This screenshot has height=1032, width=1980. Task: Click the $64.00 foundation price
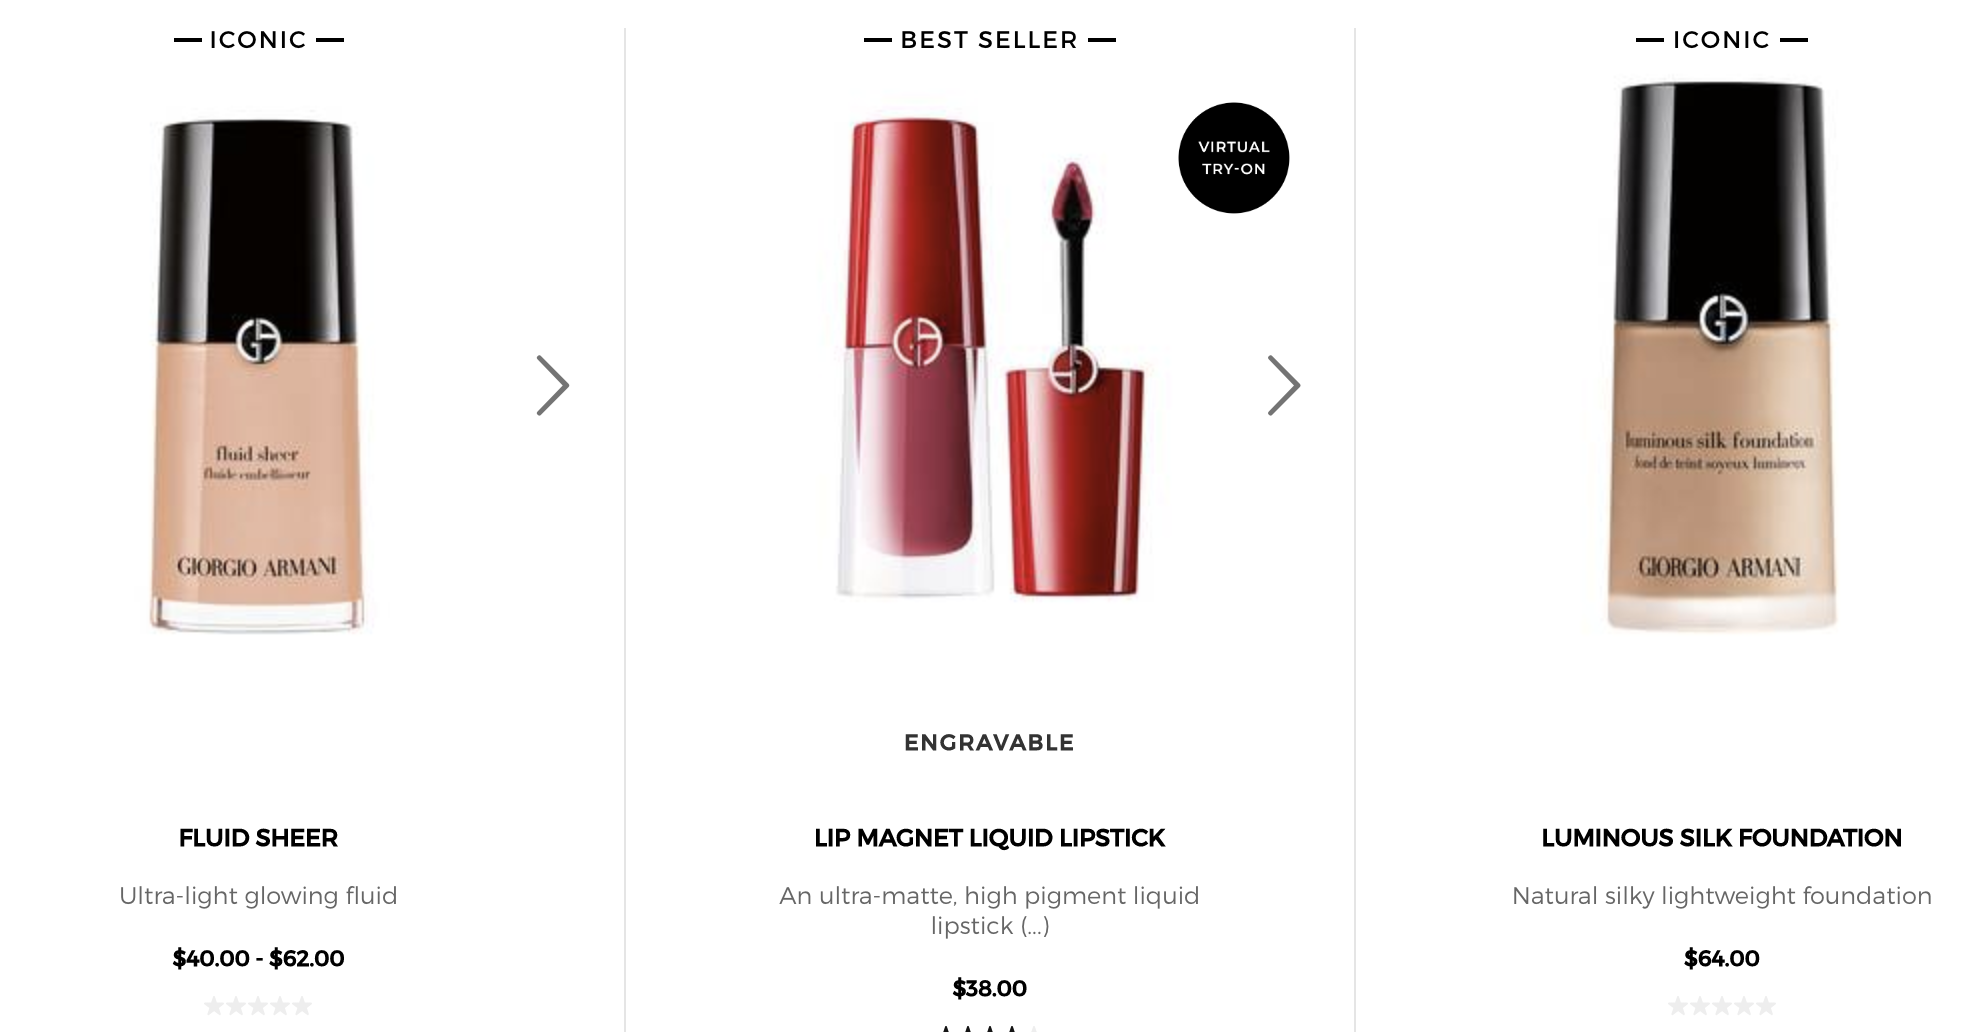[1721, 958]
